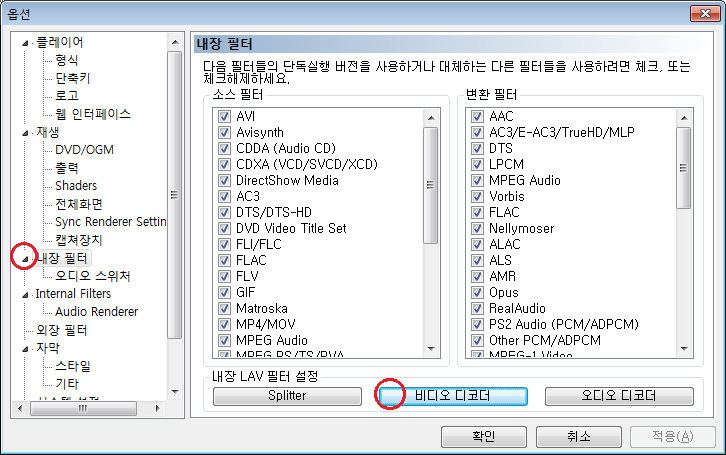The width and height of the screenshot is (726, 455).
Task: Open Audio Renderer settings page
Action: coord(96,312)
